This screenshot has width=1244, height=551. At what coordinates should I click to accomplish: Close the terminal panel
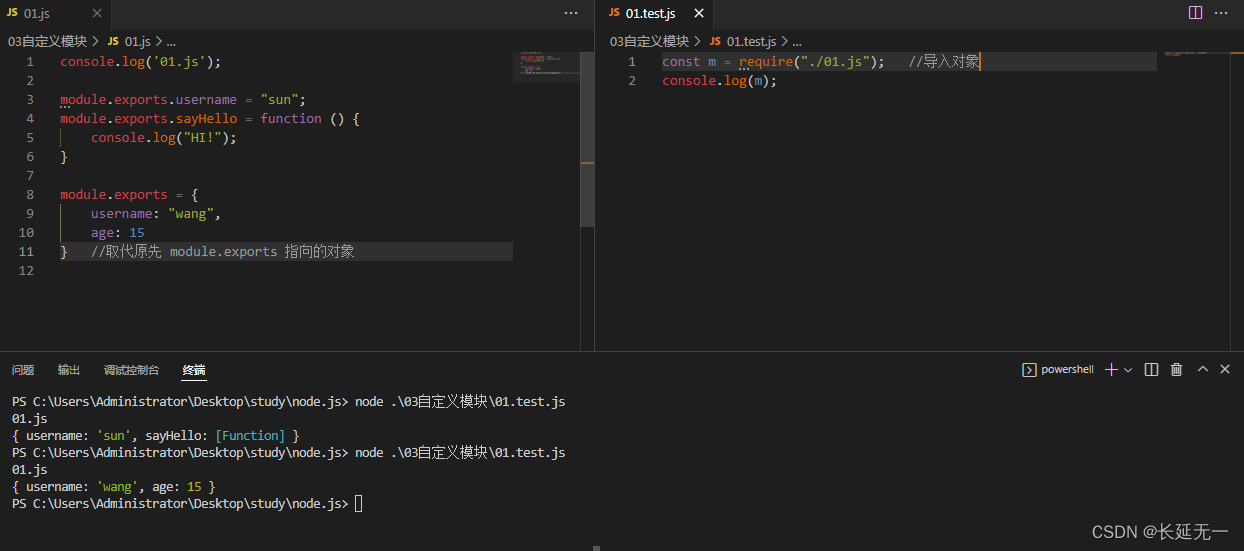1225,370
